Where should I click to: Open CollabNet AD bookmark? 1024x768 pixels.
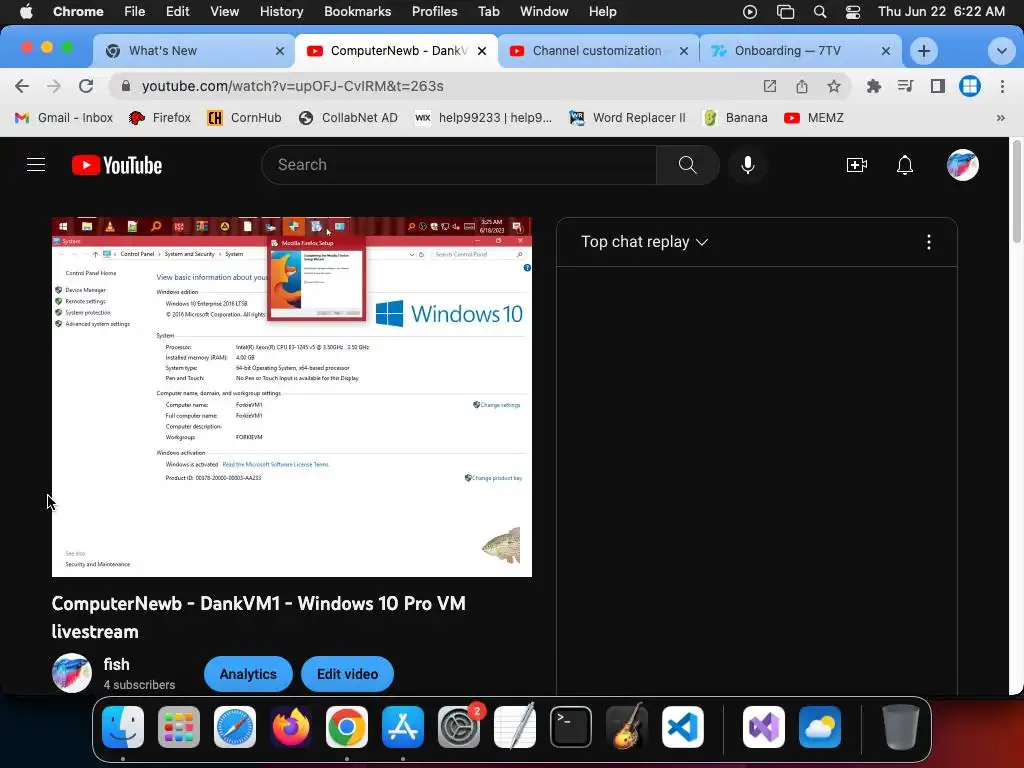(x=348, y=118)
